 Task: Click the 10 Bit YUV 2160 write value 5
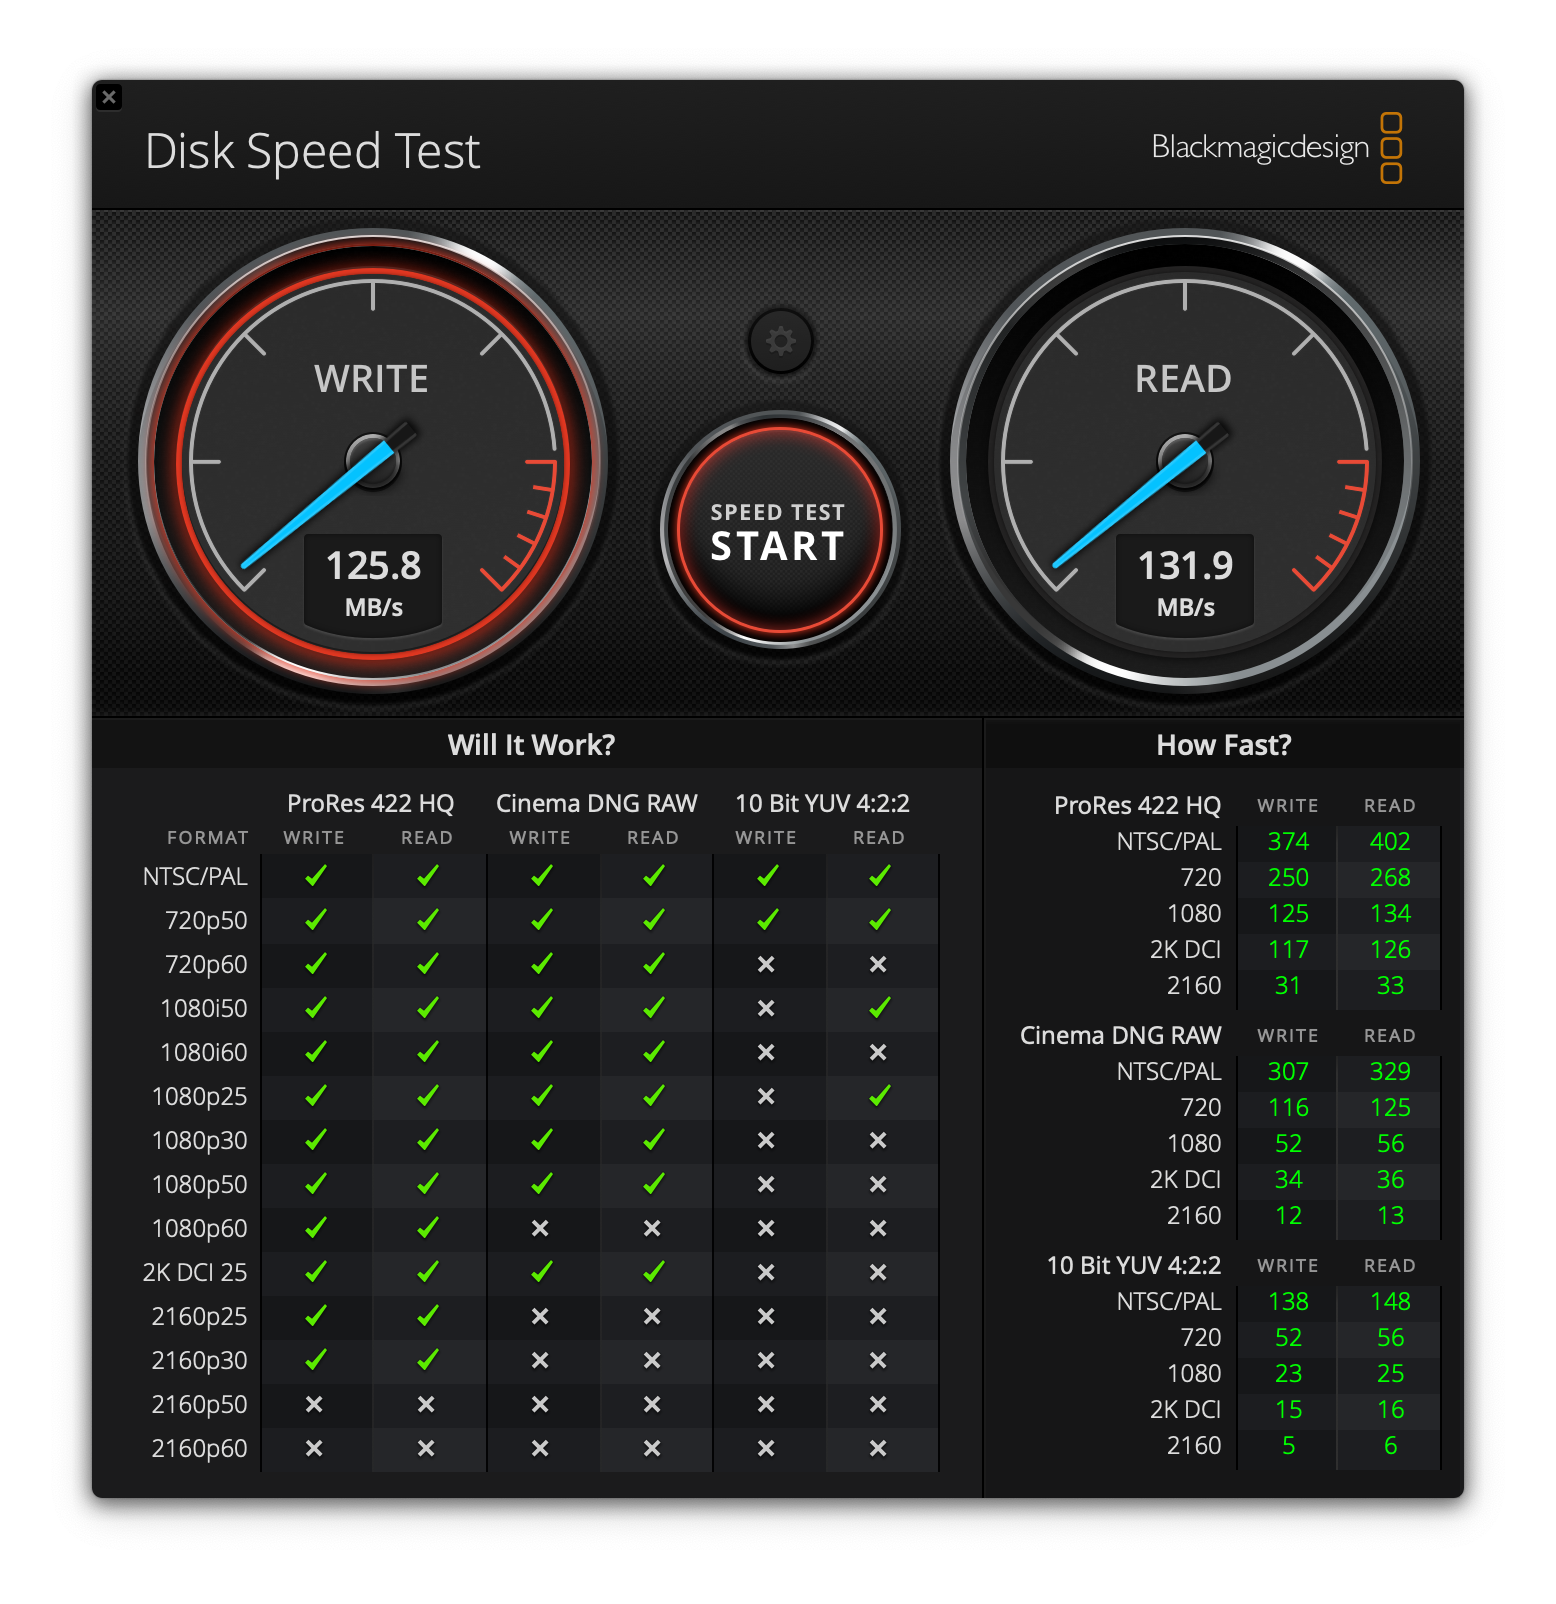(x=1288, y=1446)
